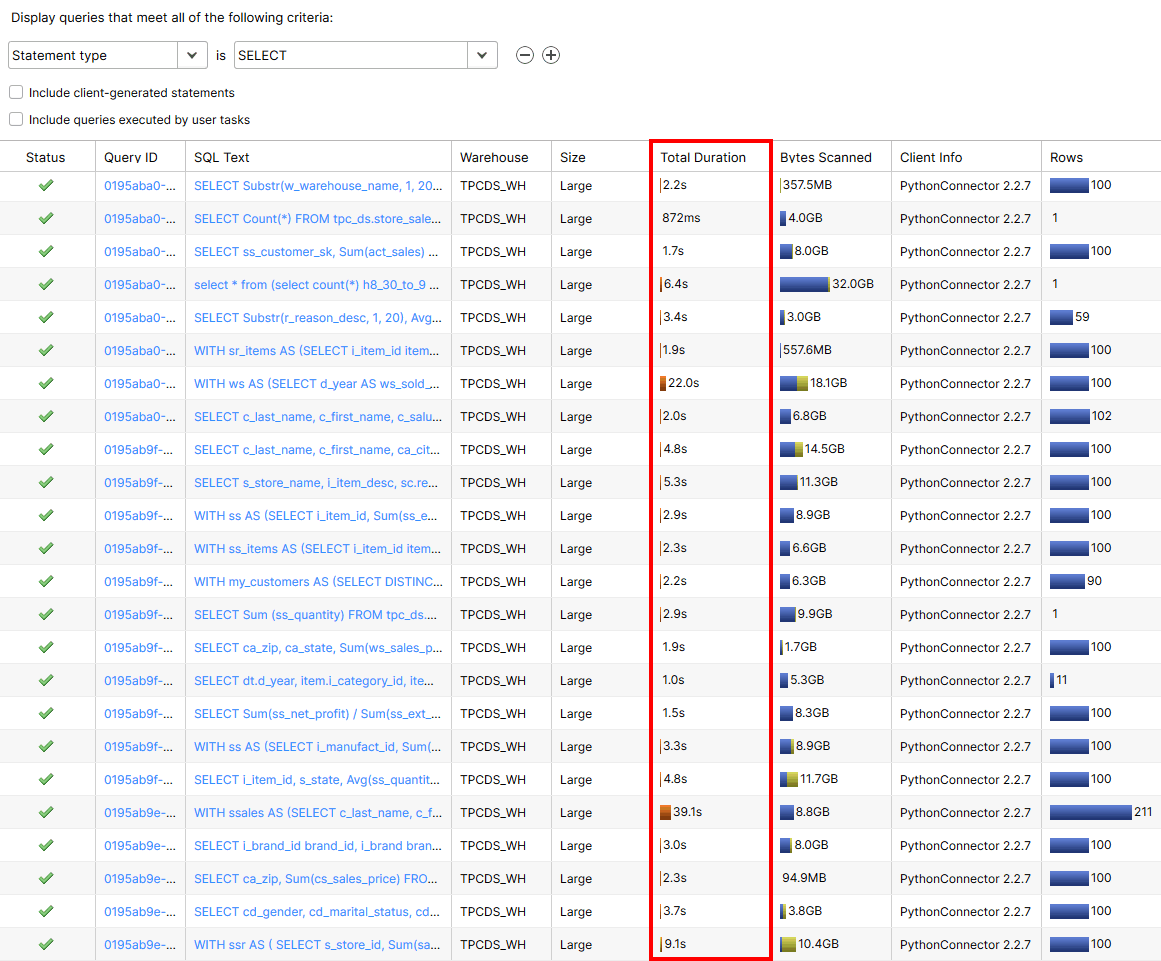The image size is (1161, 961).
Task: Open SQL 'SELECT ca_zip, ca_state, Sum(ws_sales_p...'
Action: [318, 648]
